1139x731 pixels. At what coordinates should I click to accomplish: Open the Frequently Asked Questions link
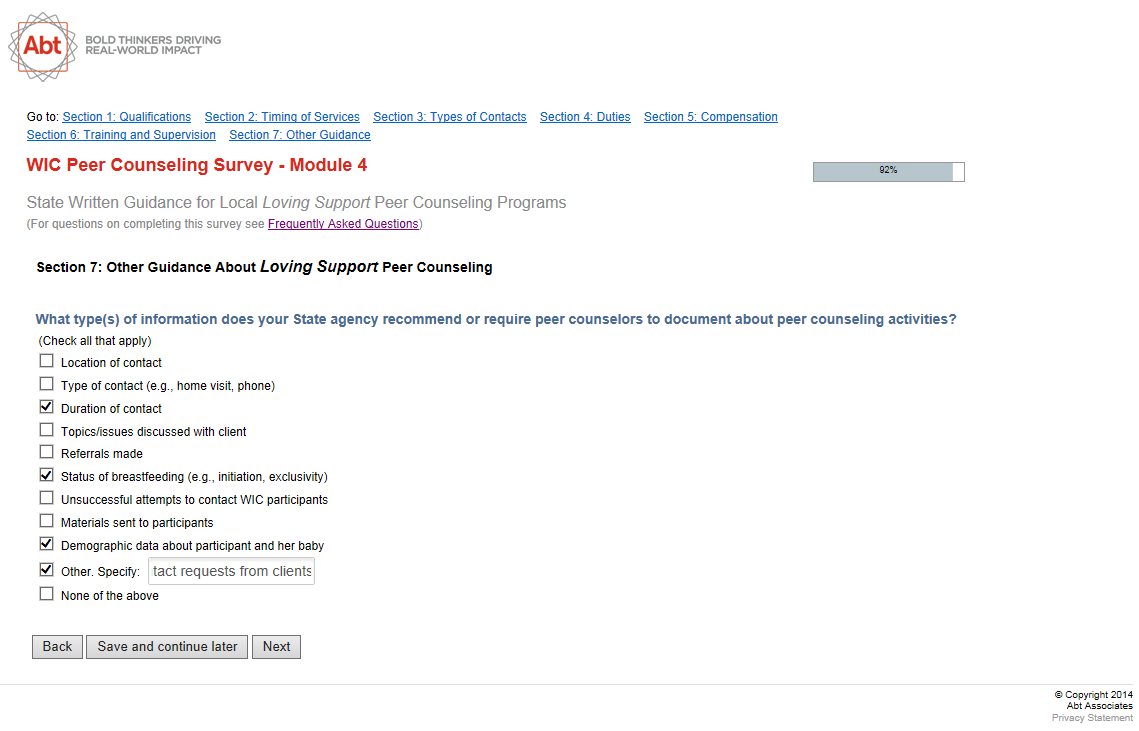coord(343,224)
